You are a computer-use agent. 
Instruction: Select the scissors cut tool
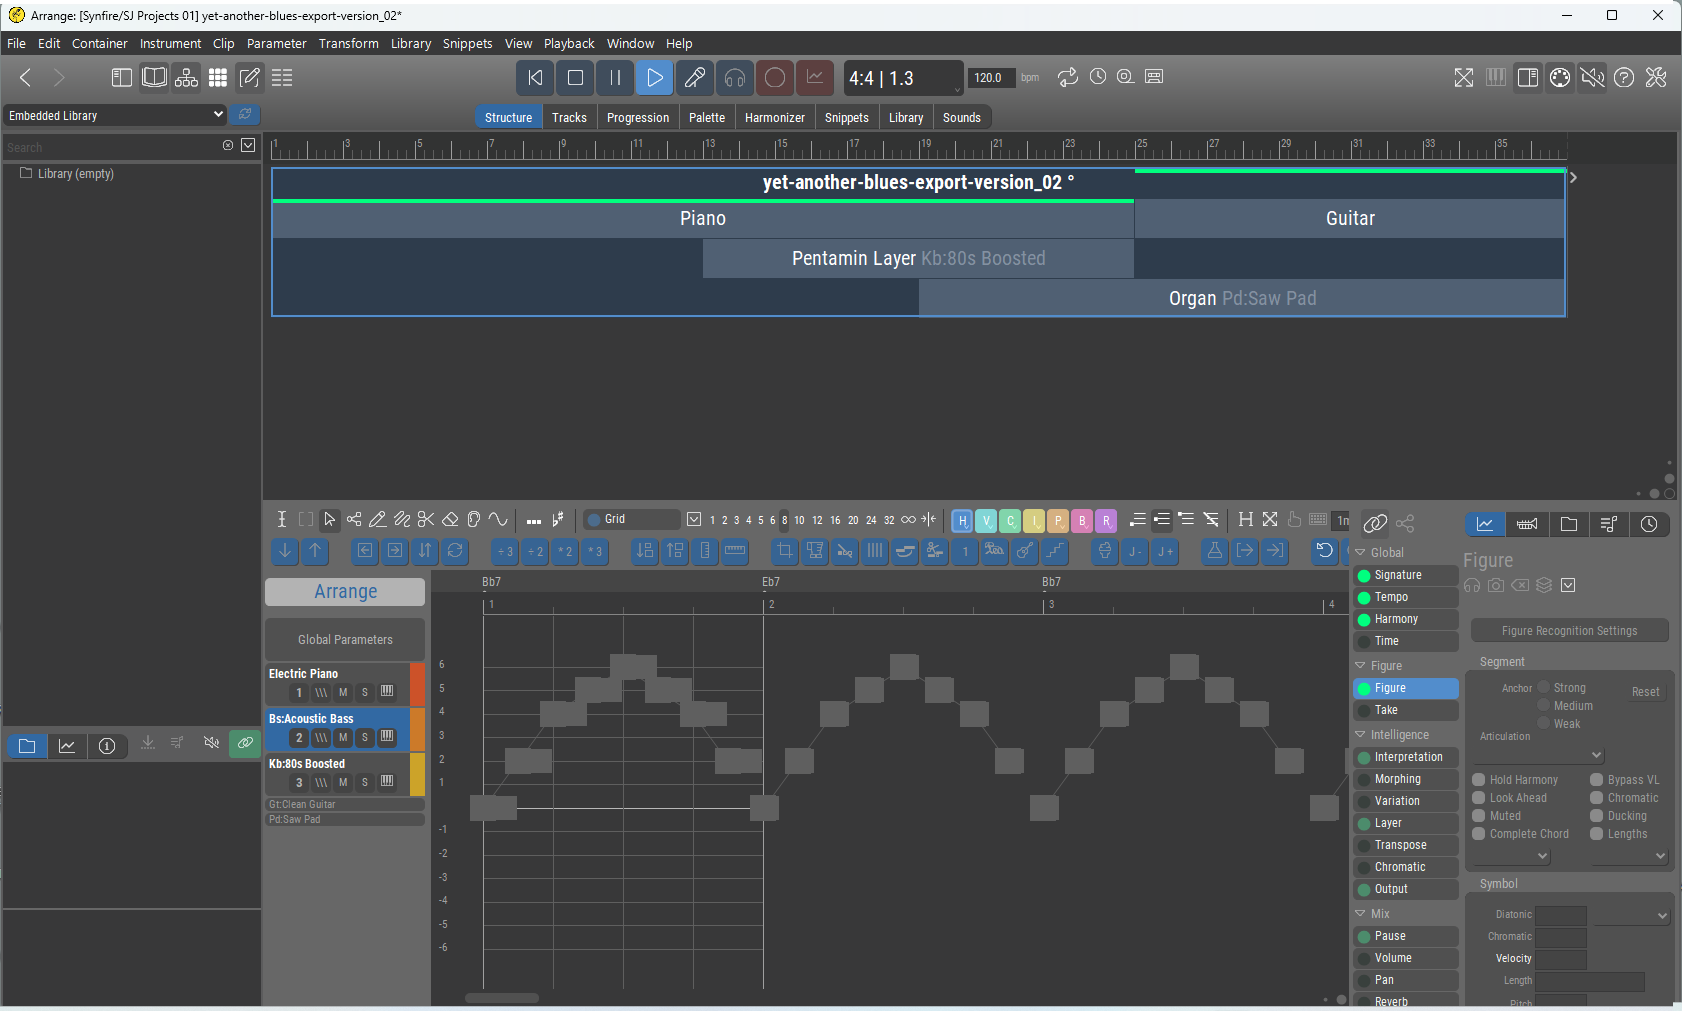click(x=426, y=519)
